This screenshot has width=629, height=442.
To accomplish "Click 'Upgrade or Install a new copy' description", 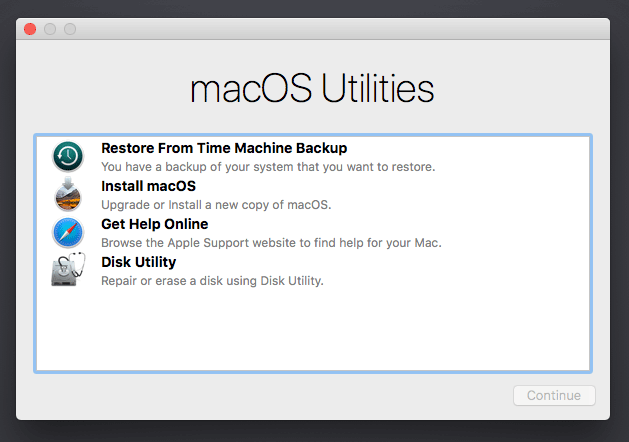I will (215, 205).
